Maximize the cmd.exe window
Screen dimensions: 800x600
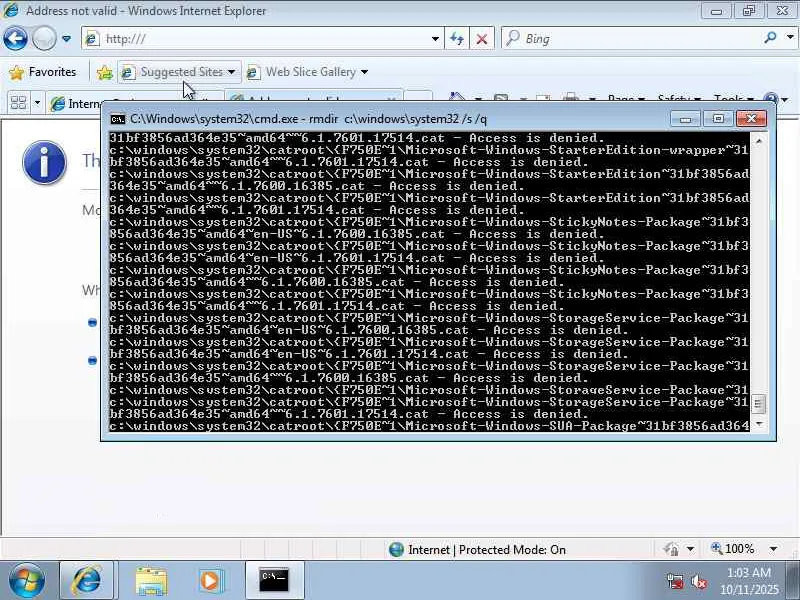[x=718, y=119]
